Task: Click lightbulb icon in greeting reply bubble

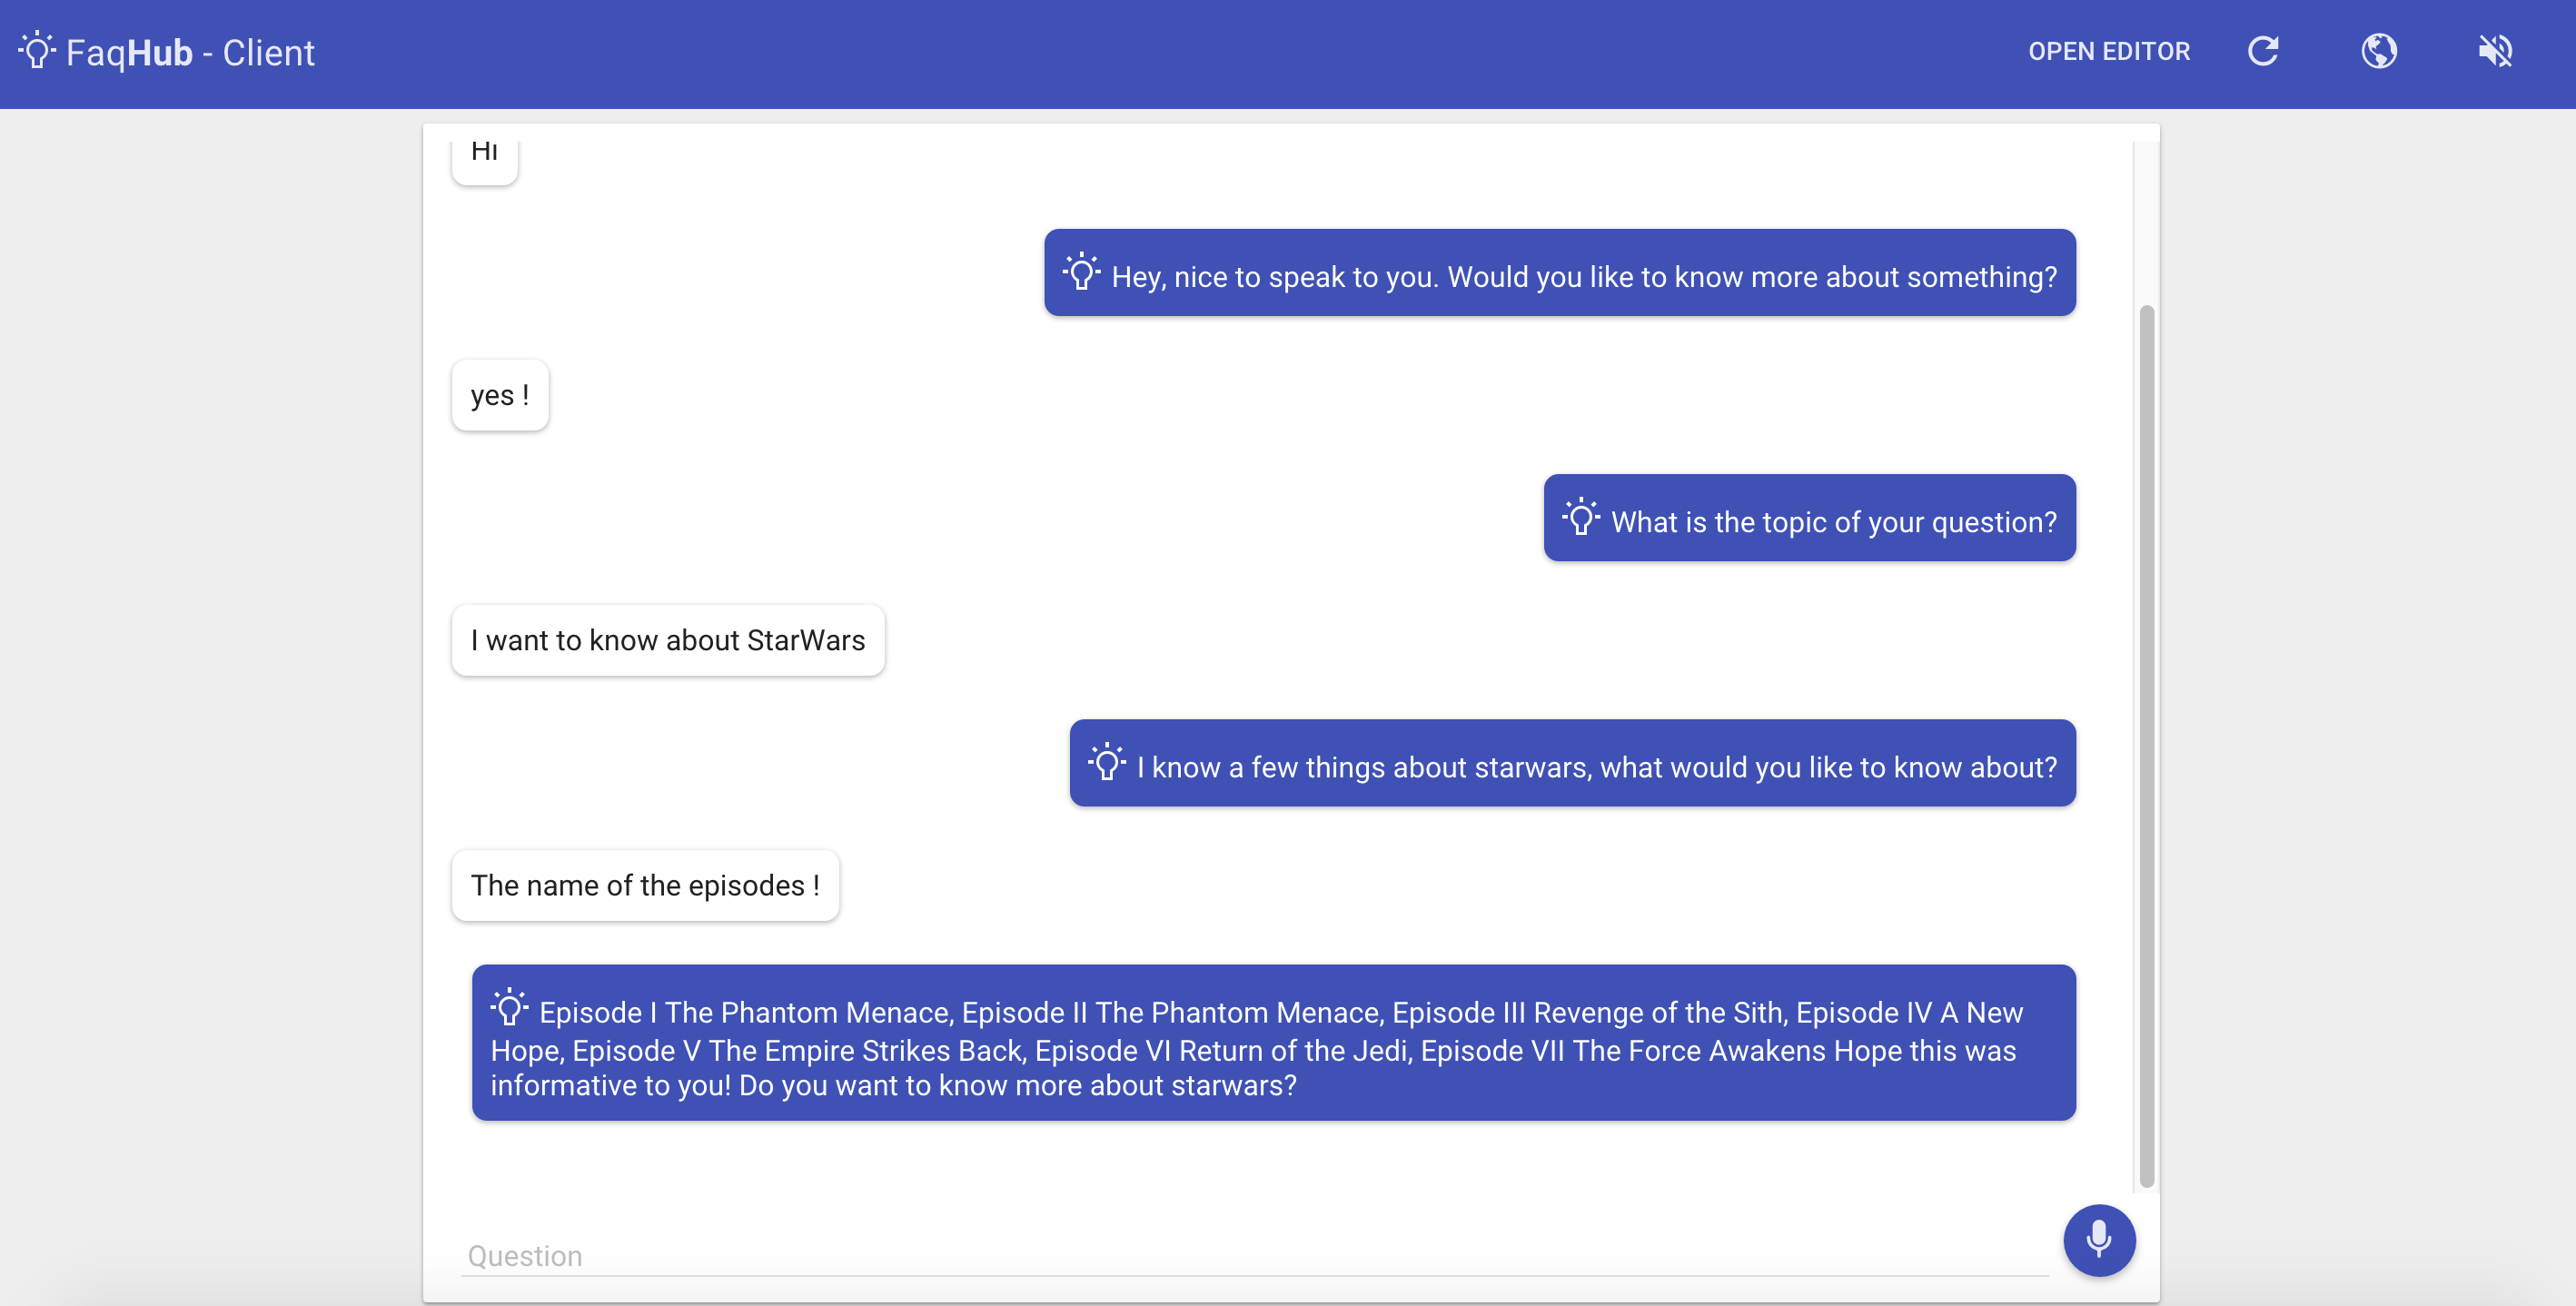Action: (x=1081, y=272)
